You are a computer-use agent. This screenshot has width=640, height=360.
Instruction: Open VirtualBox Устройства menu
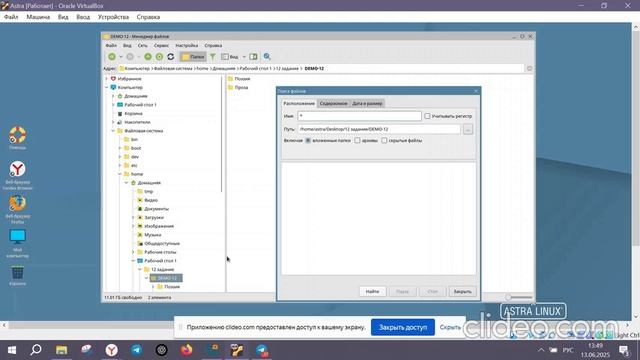tap(113, 17)
